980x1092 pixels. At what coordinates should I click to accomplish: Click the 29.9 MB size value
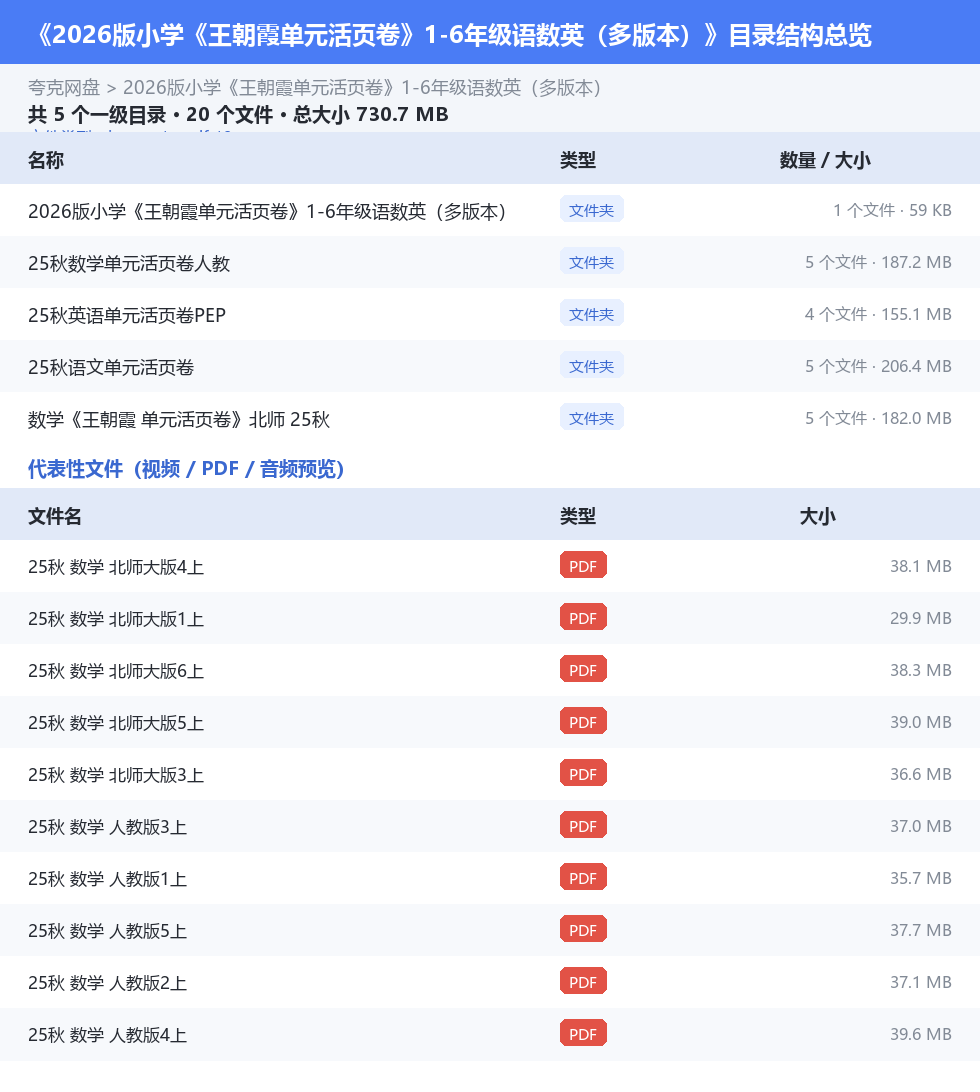click(921, 618)
